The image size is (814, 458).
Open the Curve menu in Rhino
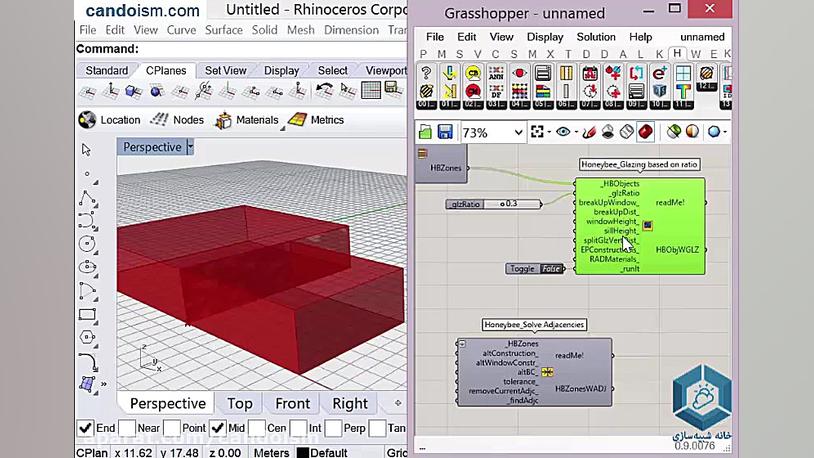pyautogui.click(x=181, y=30)
